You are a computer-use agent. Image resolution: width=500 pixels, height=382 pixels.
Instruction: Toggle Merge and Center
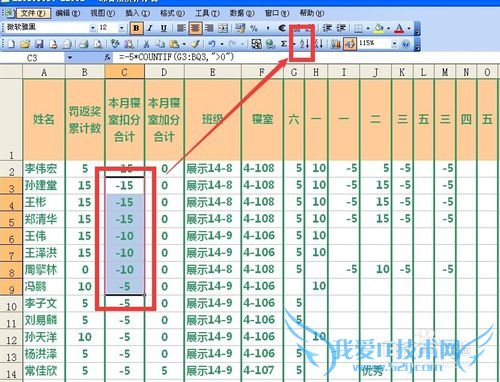click(223, 28)
